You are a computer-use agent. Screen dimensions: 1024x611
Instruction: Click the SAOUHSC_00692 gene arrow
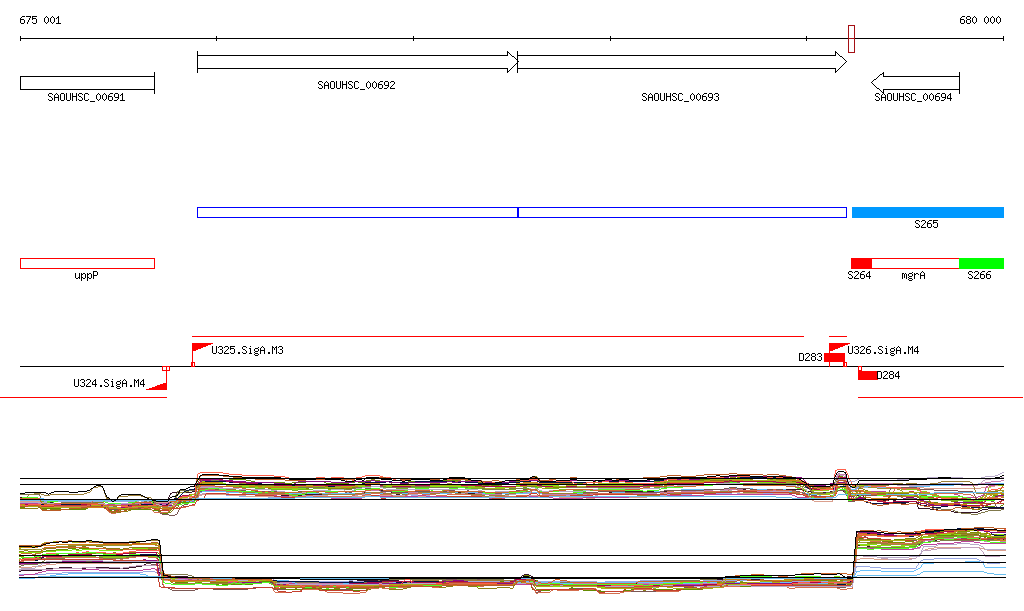(x=357, y=63)
